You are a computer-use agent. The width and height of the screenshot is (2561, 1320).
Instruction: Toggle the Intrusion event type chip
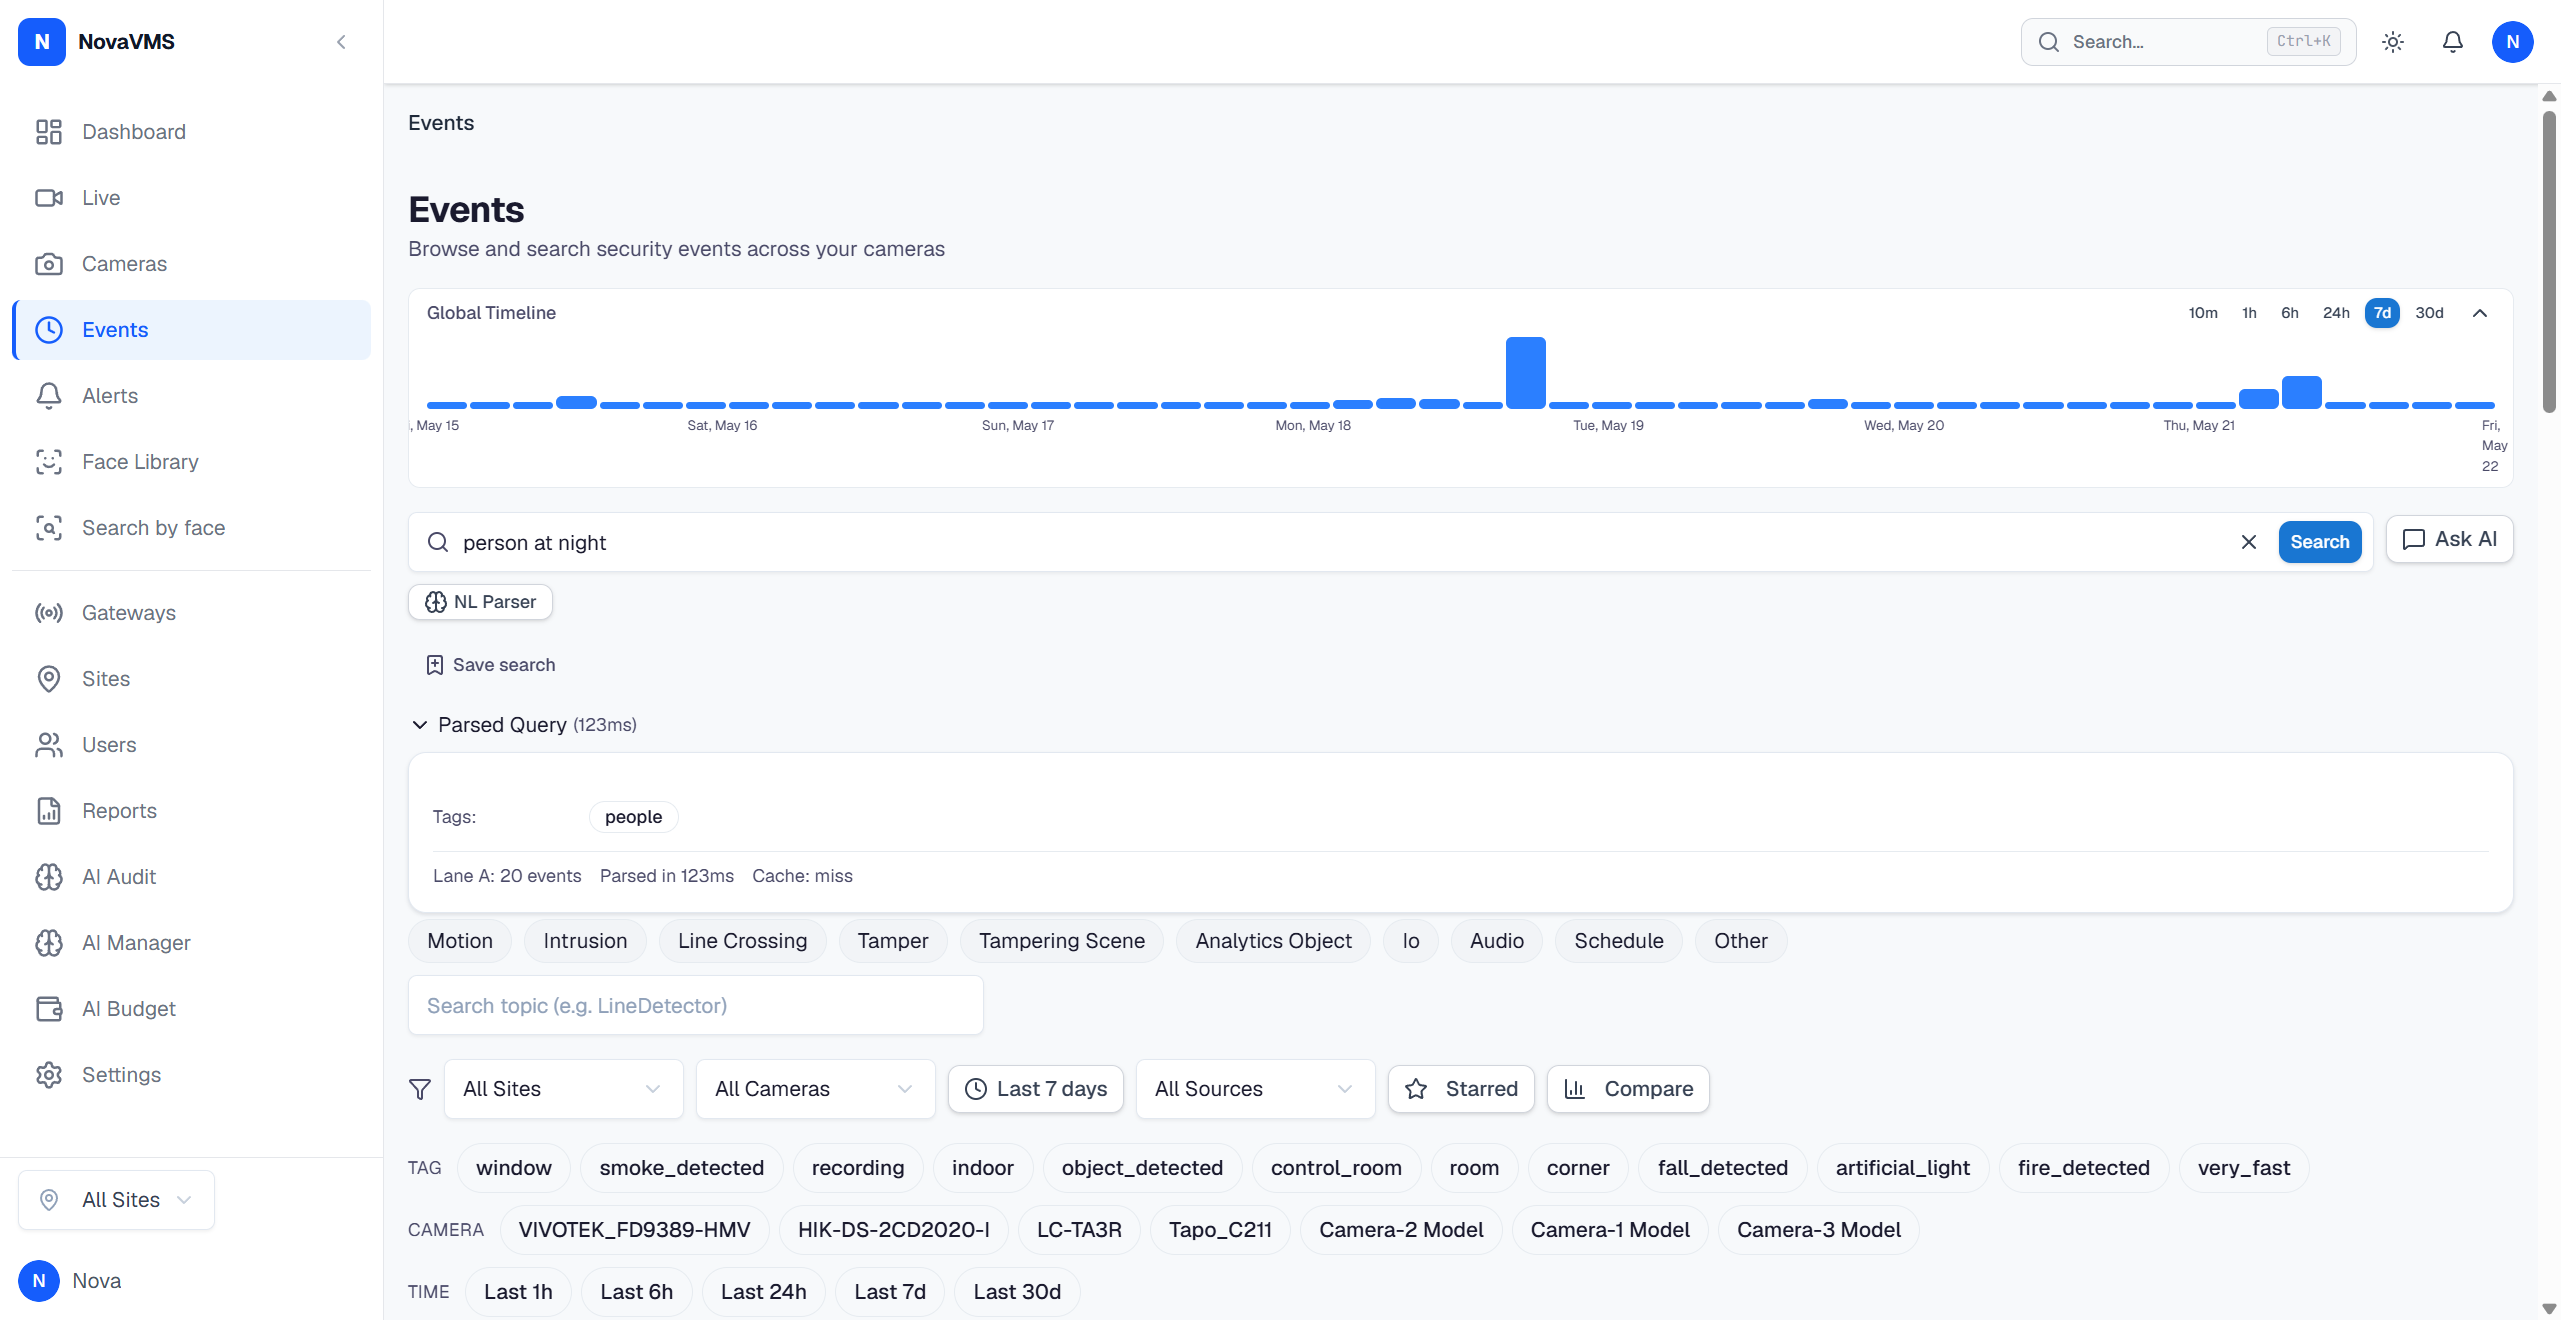pyautogui.click(x=585, y=941)
